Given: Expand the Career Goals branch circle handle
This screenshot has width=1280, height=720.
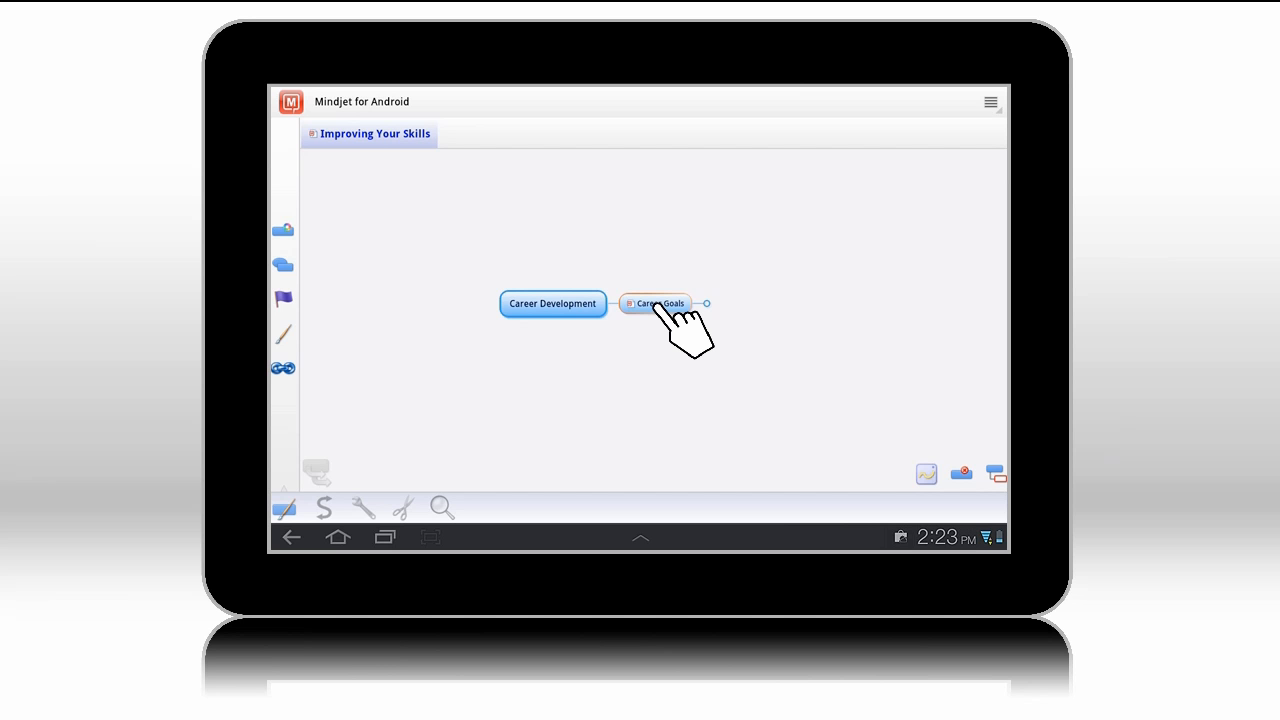Looking at the screenshot, I should tap(707, 304).
